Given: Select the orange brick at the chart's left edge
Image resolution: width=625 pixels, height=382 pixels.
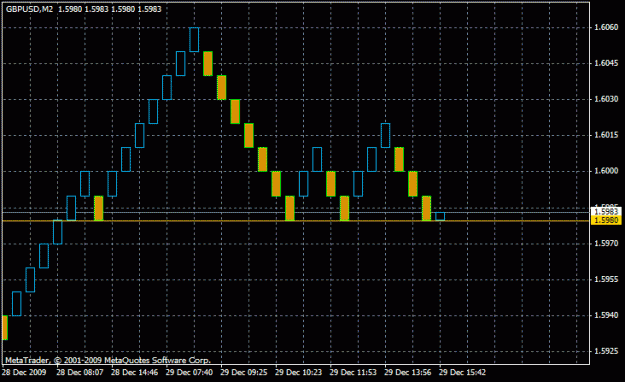Looking at the screenshot, I should 5,327.
